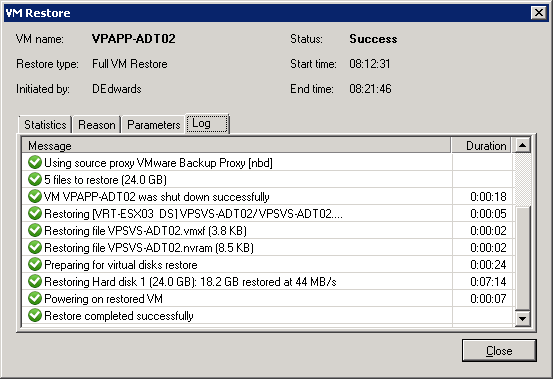
Task: Click check icon for VPSVS-ADT02.vmxf row
Action: [35, 230]
